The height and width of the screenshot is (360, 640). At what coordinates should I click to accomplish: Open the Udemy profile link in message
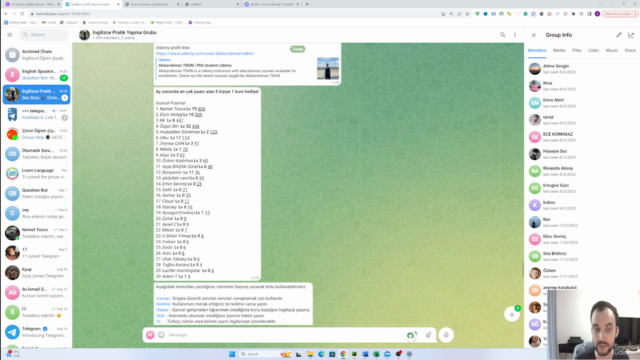click(x=205, y=53)
